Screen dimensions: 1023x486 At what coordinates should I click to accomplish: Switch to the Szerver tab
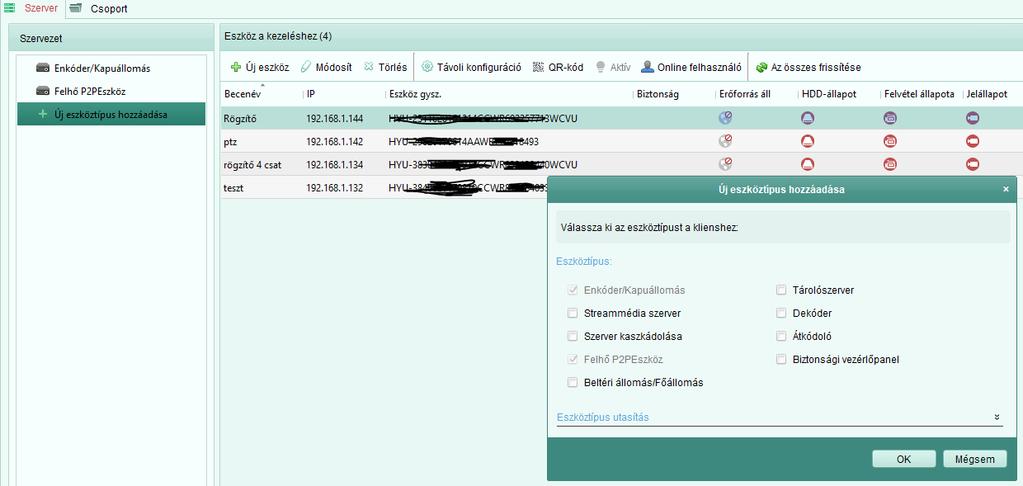tap(40, 8)
